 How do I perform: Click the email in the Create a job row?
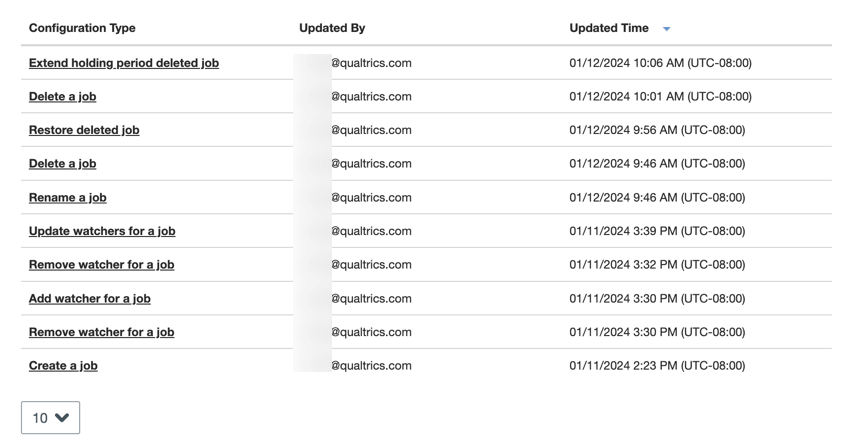(371, 366)
